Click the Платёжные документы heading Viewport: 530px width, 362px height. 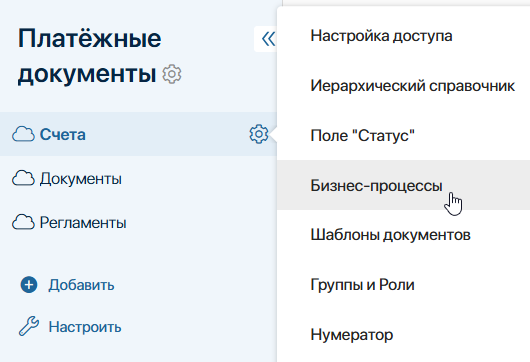point(90,56)
